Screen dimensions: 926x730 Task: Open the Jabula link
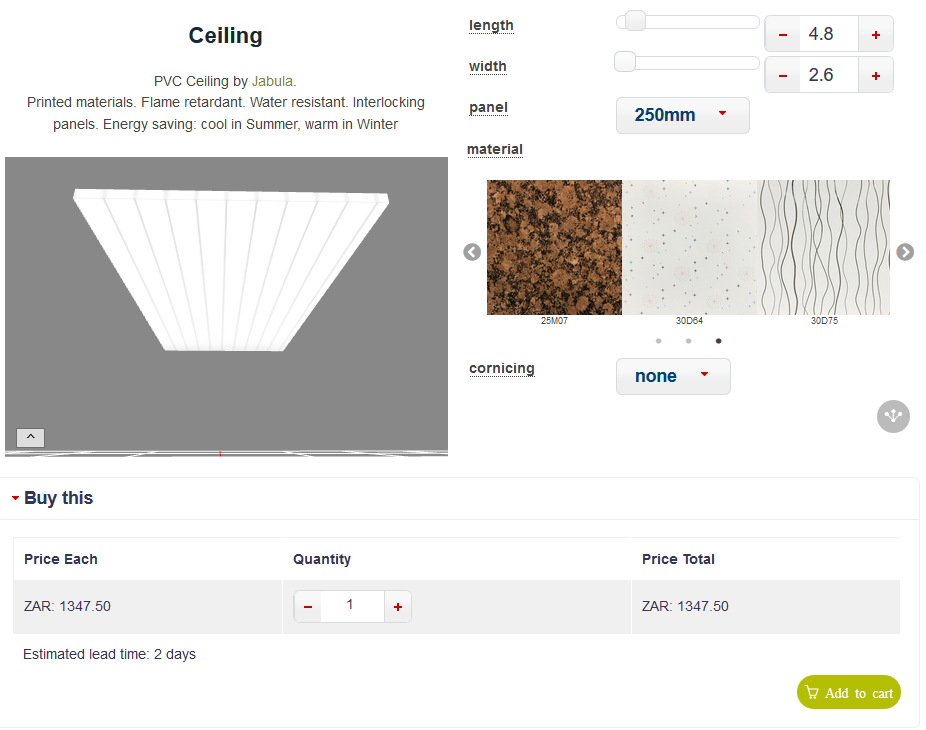coord(272,81)
